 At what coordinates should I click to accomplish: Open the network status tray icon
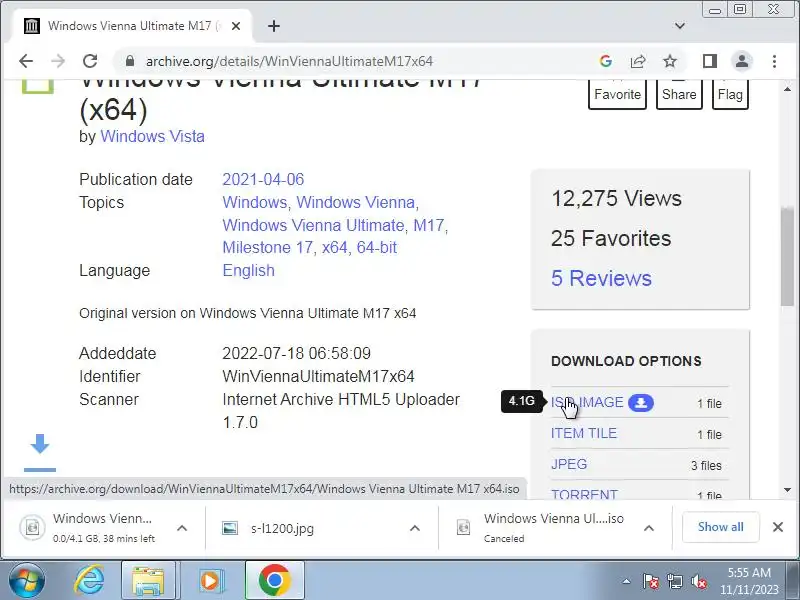[675, 581]
